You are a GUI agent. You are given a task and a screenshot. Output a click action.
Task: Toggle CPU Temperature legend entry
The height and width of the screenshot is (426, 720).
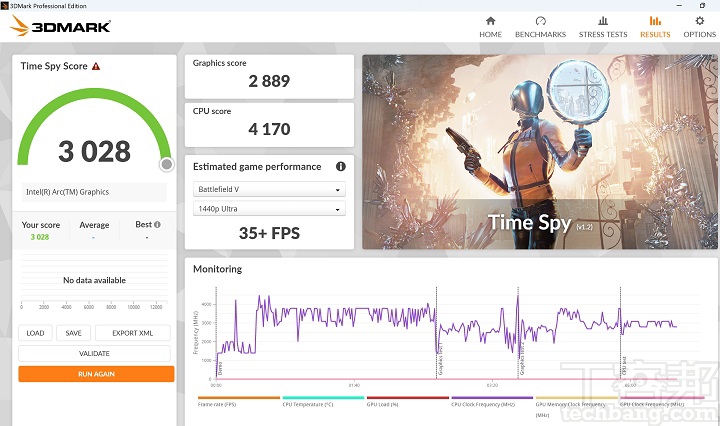coord(323,402)
